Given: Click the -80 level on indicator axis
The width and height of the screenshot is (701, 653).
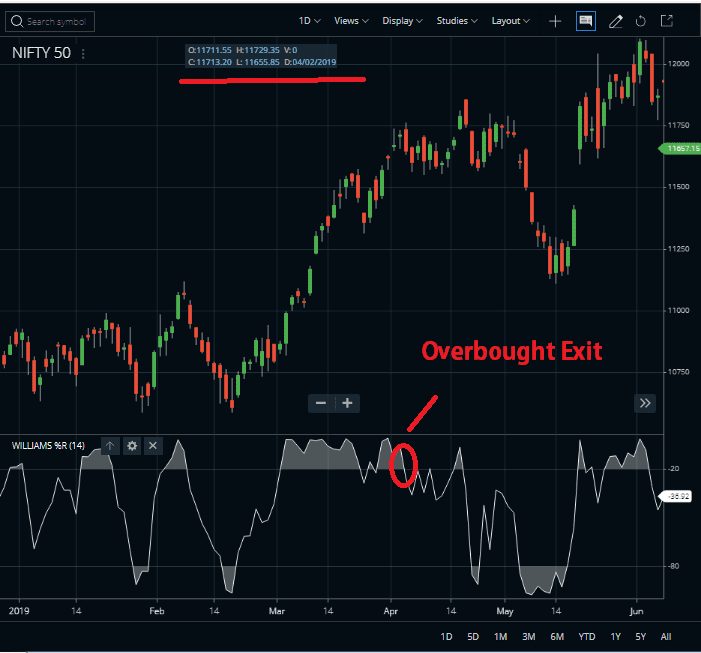Looking at the screenshot, I should click(x=674, y=566).
